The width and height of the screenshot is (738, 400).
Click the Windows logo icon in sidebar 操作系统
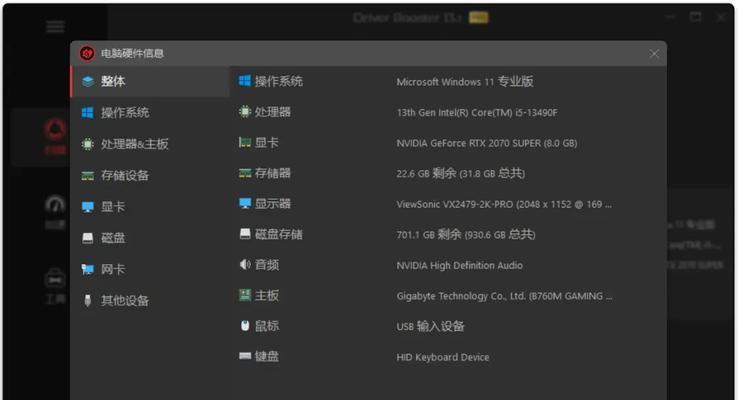click(88, 112)
